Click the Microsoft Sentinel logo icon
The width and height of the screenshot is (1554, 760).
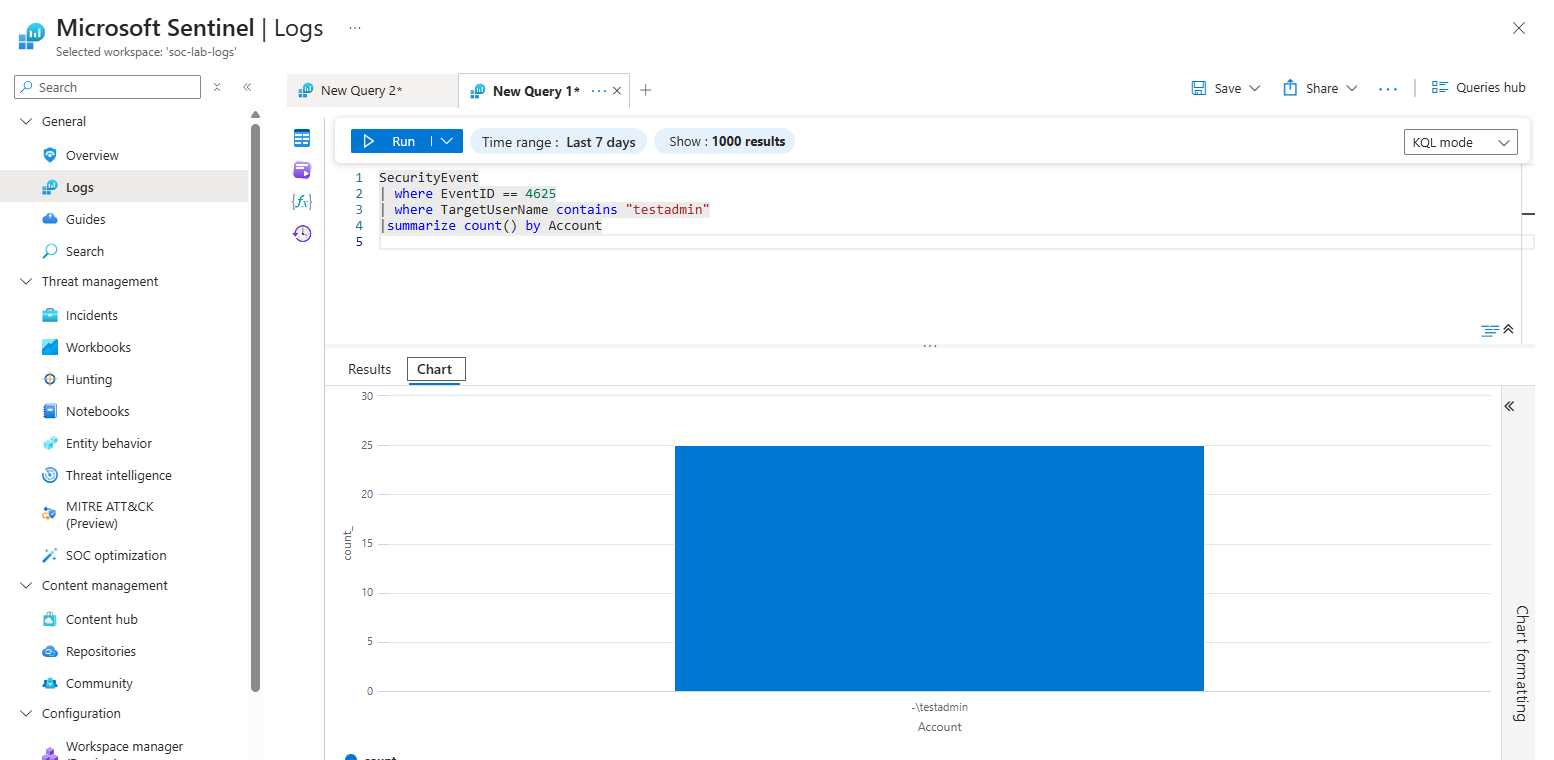[32, 36]
